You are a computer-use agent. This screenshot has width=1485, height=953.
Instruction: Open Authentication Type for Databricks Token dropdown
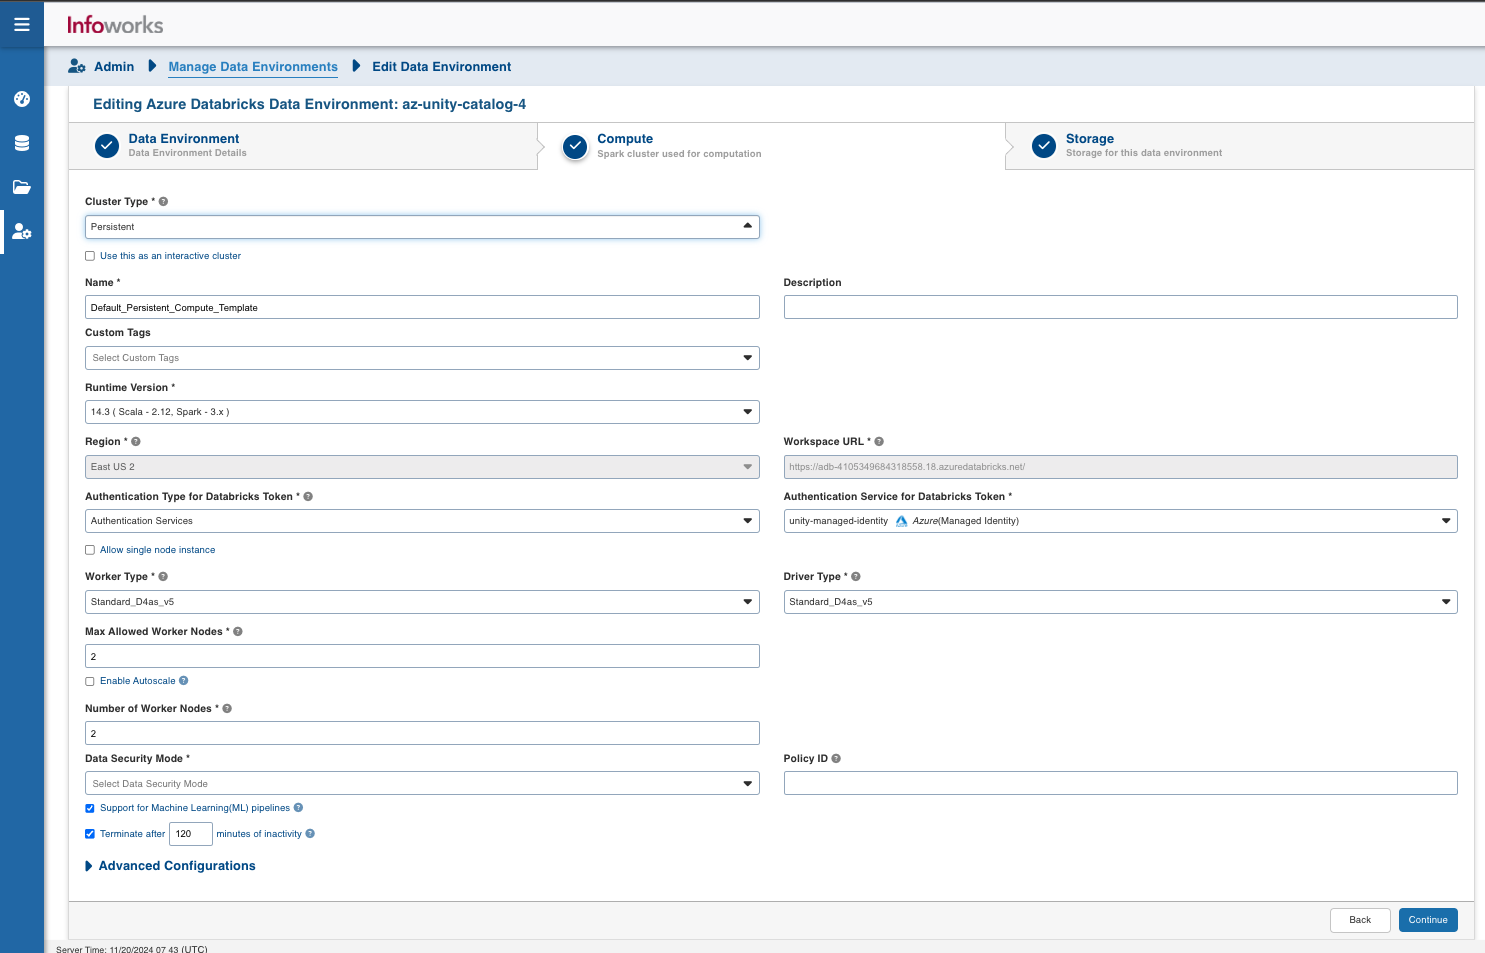coord(422,521)
